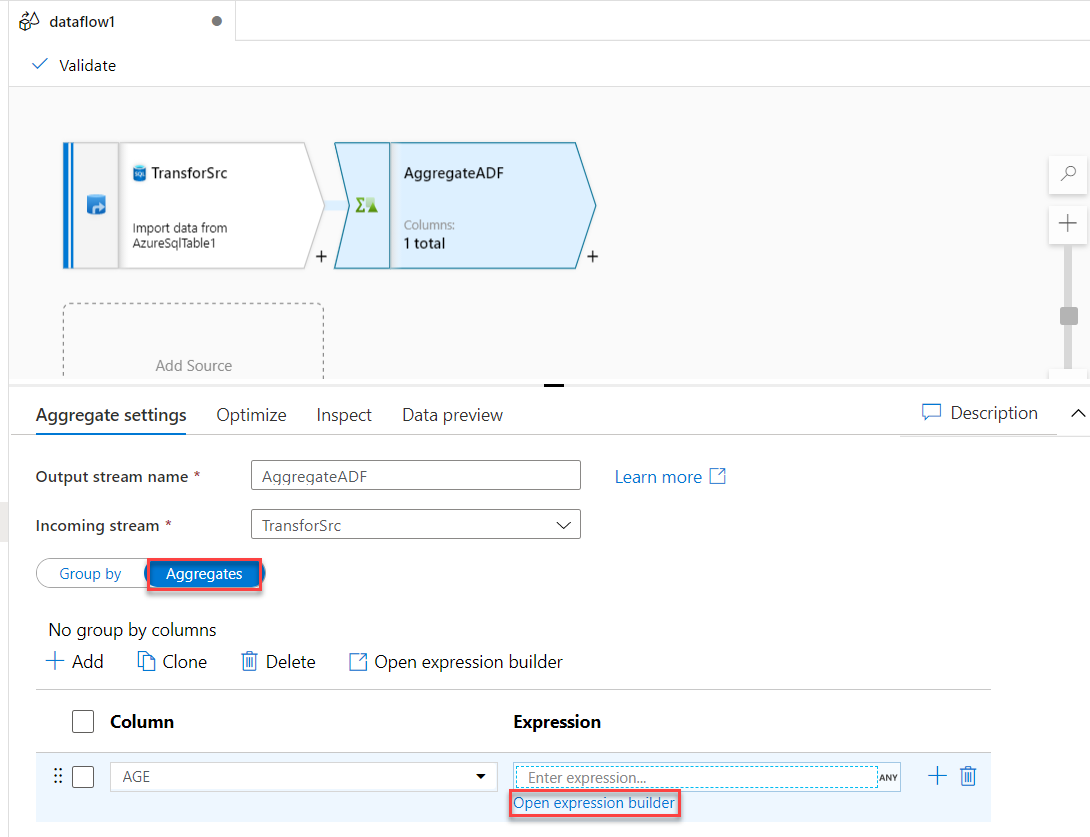
Task: Switch to Group by mode
Action: 91,573
